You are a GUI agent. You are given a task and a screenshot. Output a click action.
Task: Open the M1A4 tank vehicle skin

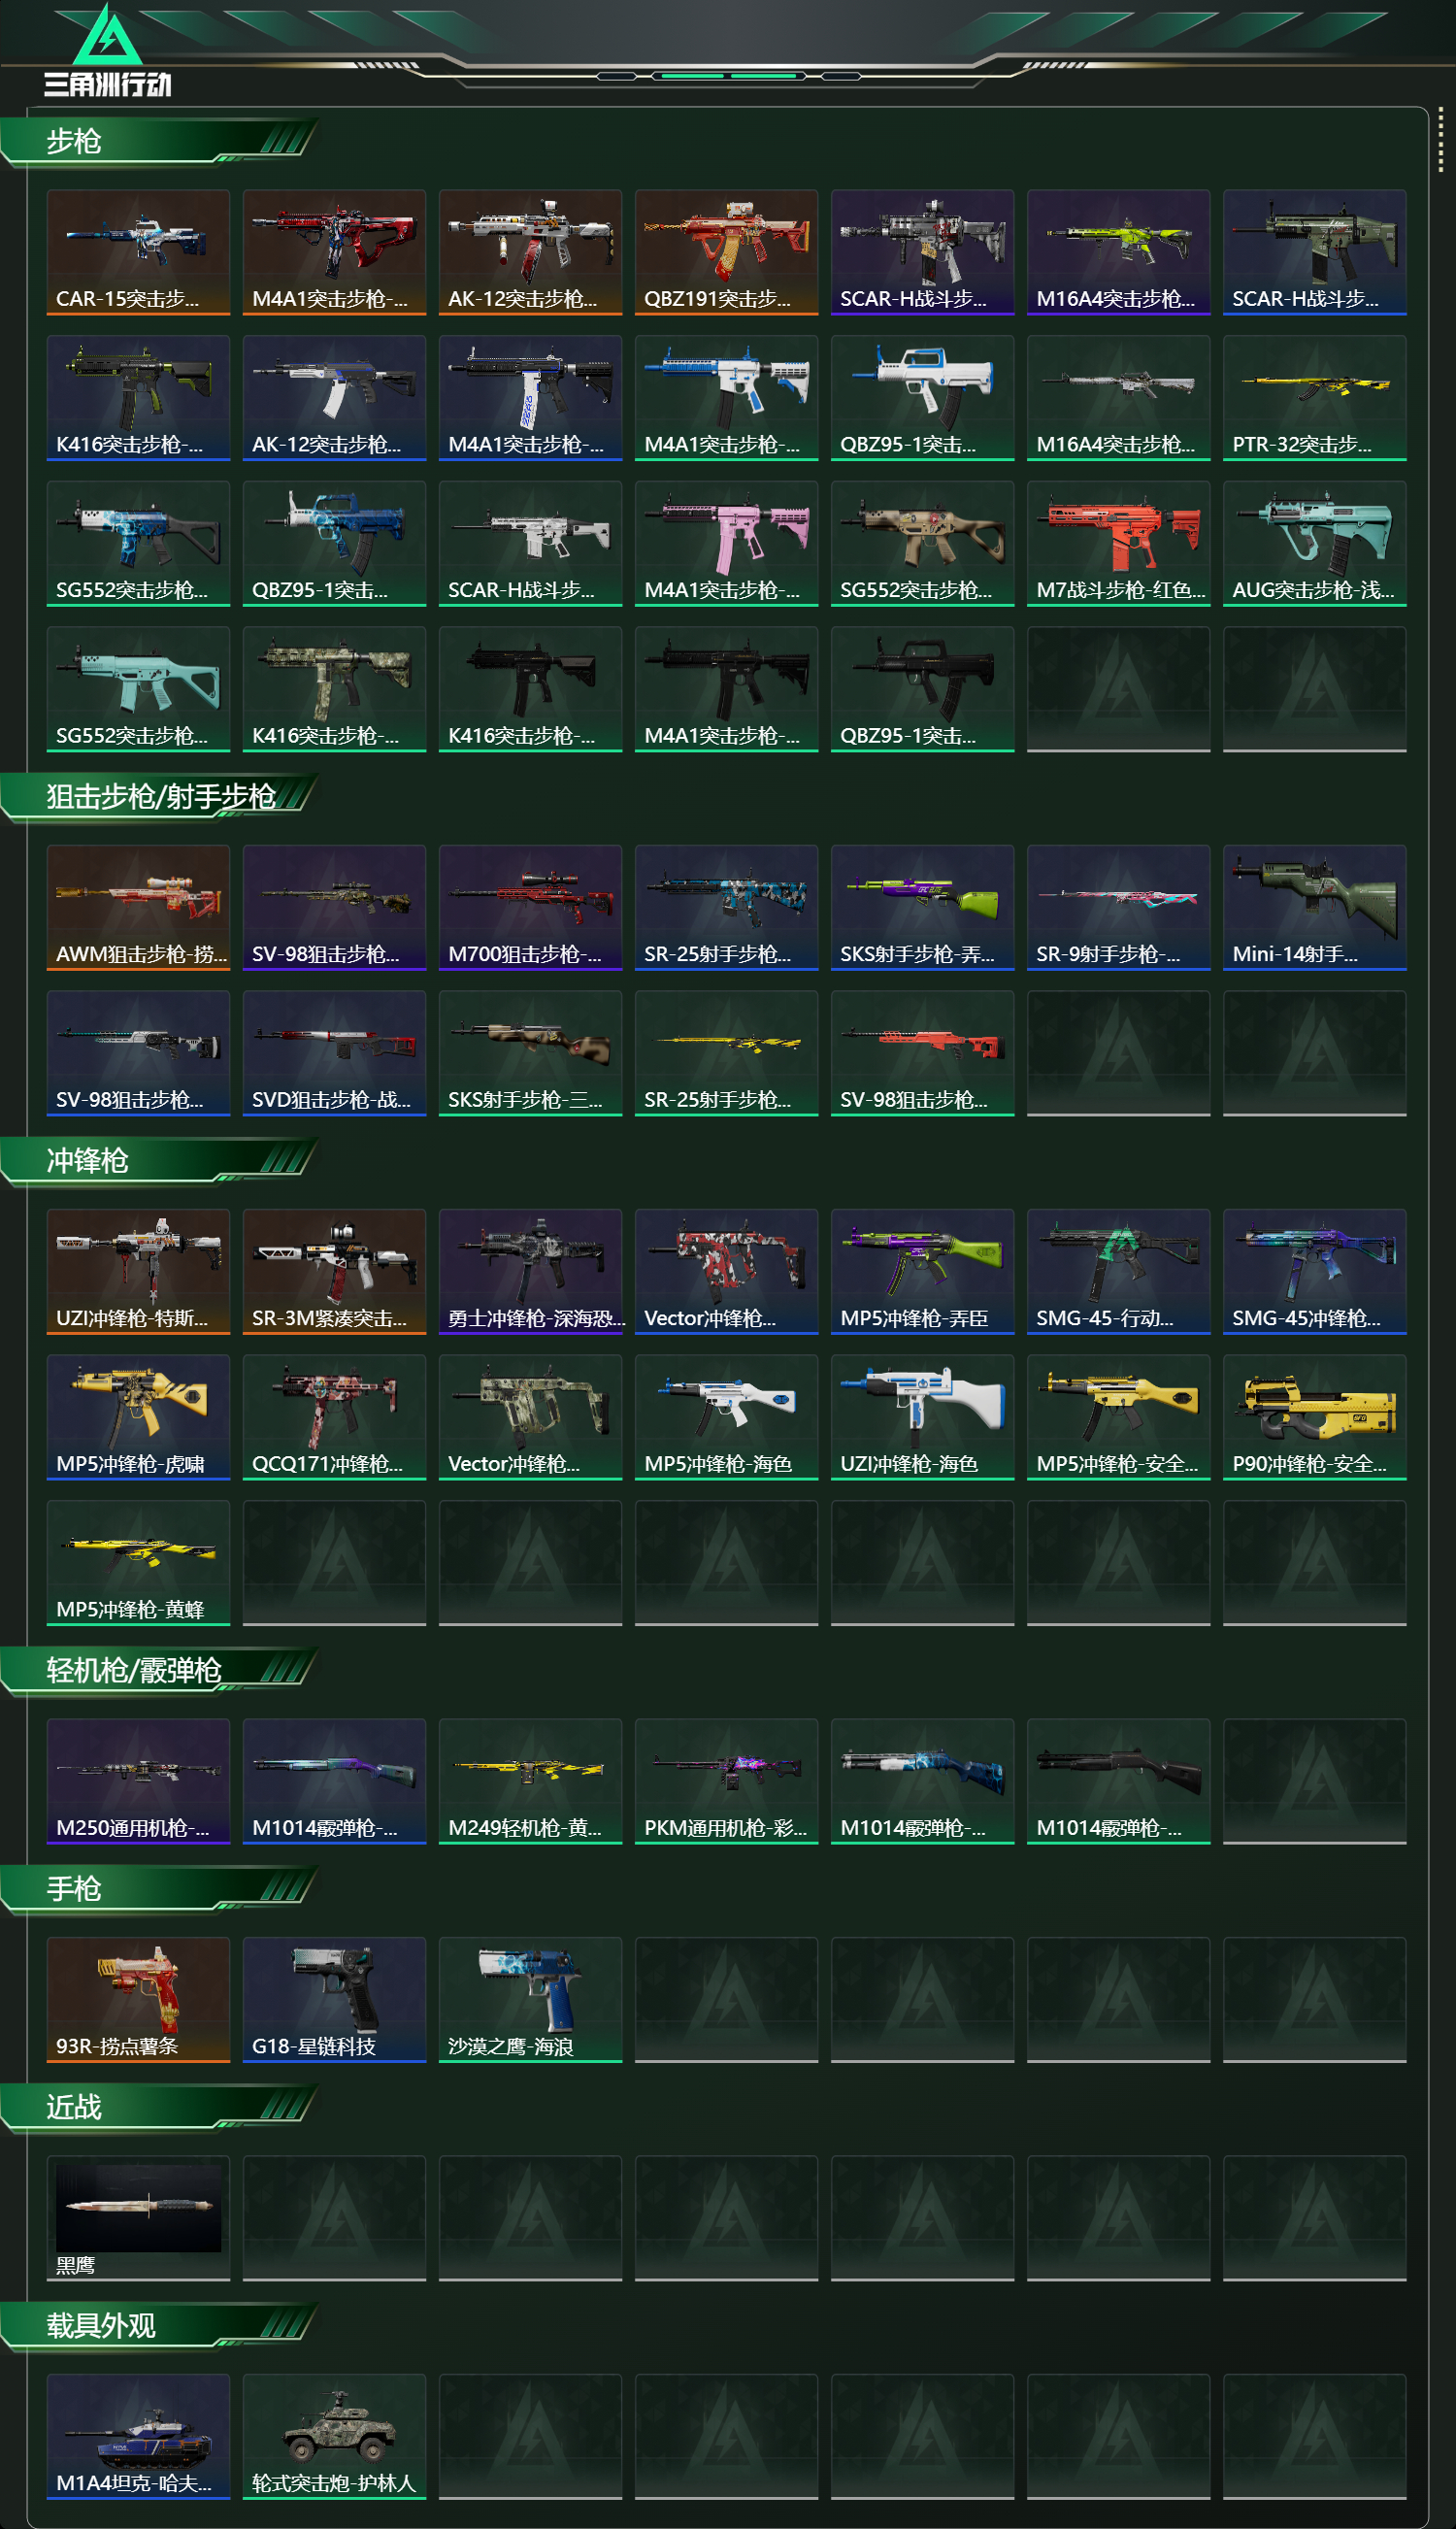click(x=138, y=2436)
